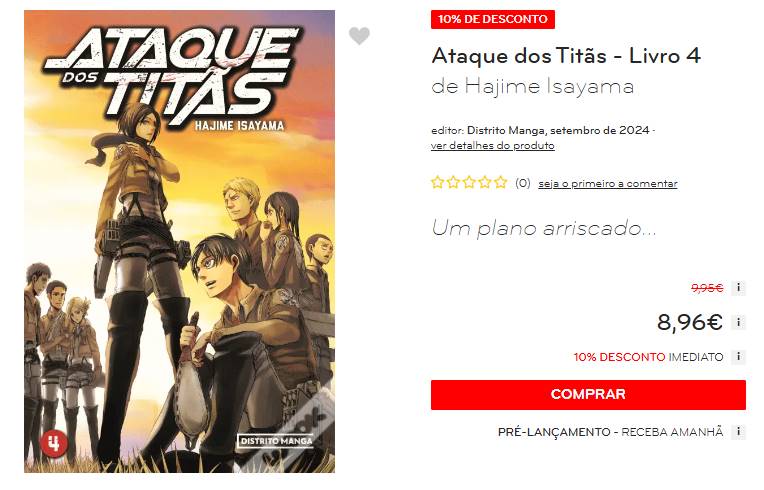Follow 'seja o primeiro a comentar' link
The height and width of the screenshot is (490, 764).
click(x=608, y=184)
